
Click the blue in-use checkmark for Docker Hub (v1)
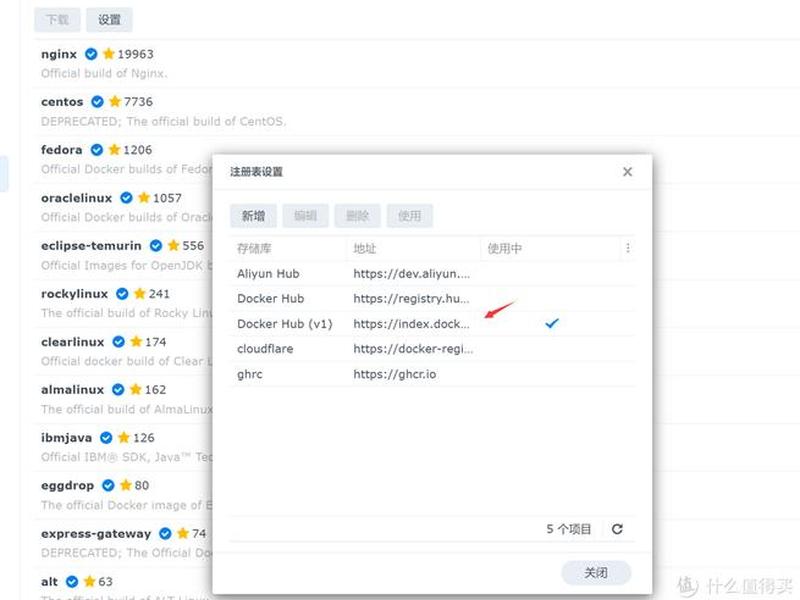point(552,323)
